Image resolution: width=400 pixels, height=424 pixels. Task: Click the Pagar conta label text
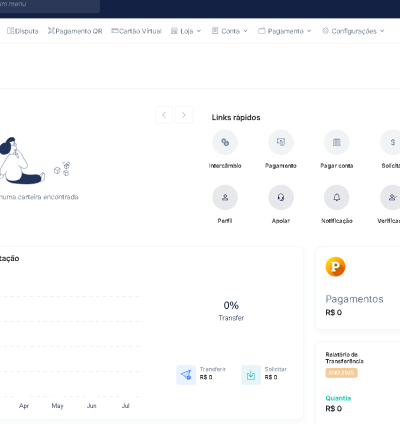[337, 166]
